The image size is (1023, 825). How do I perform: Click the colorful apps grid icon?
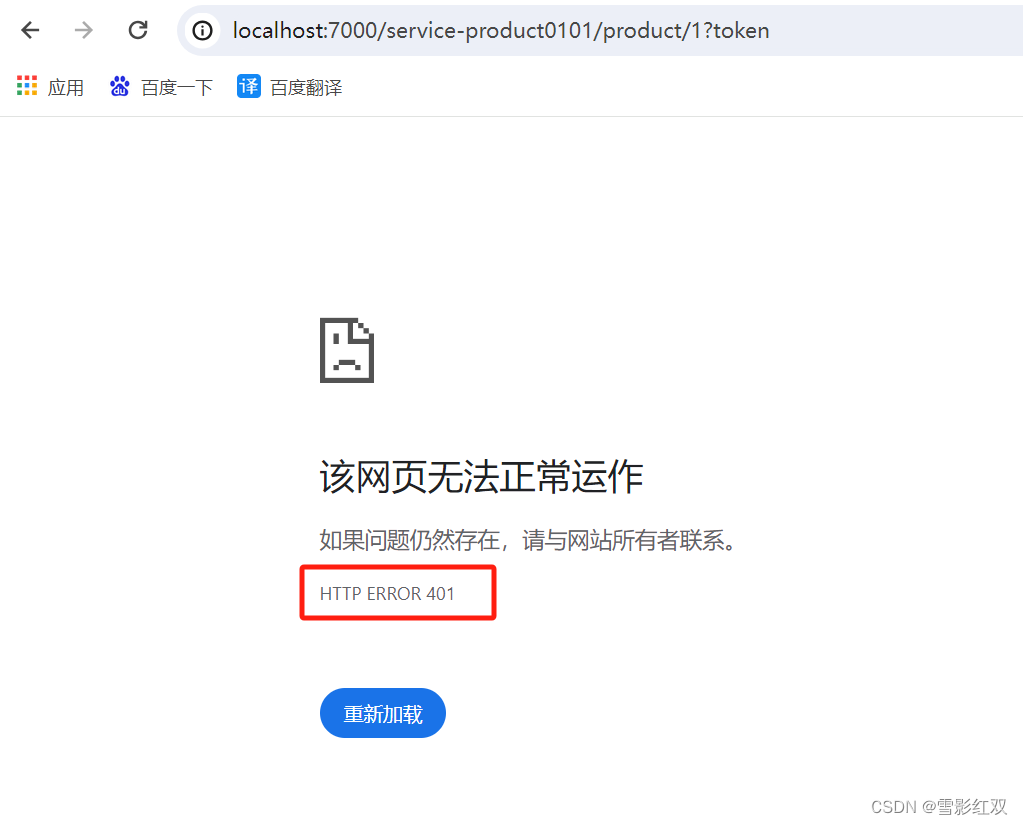click(x=27, y=85)
